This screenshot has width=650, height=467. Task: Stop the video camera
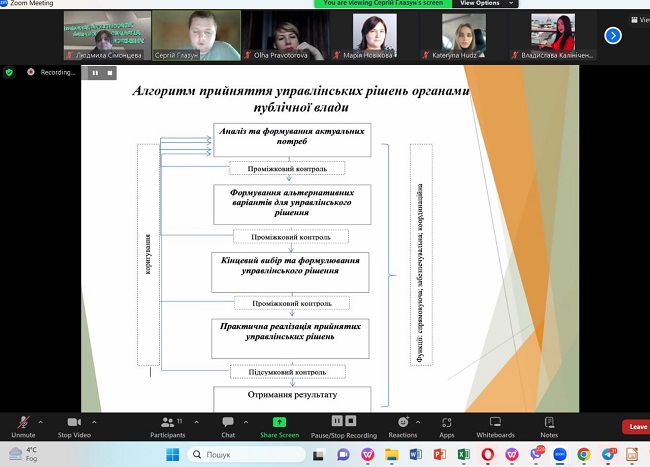(74, 427)
